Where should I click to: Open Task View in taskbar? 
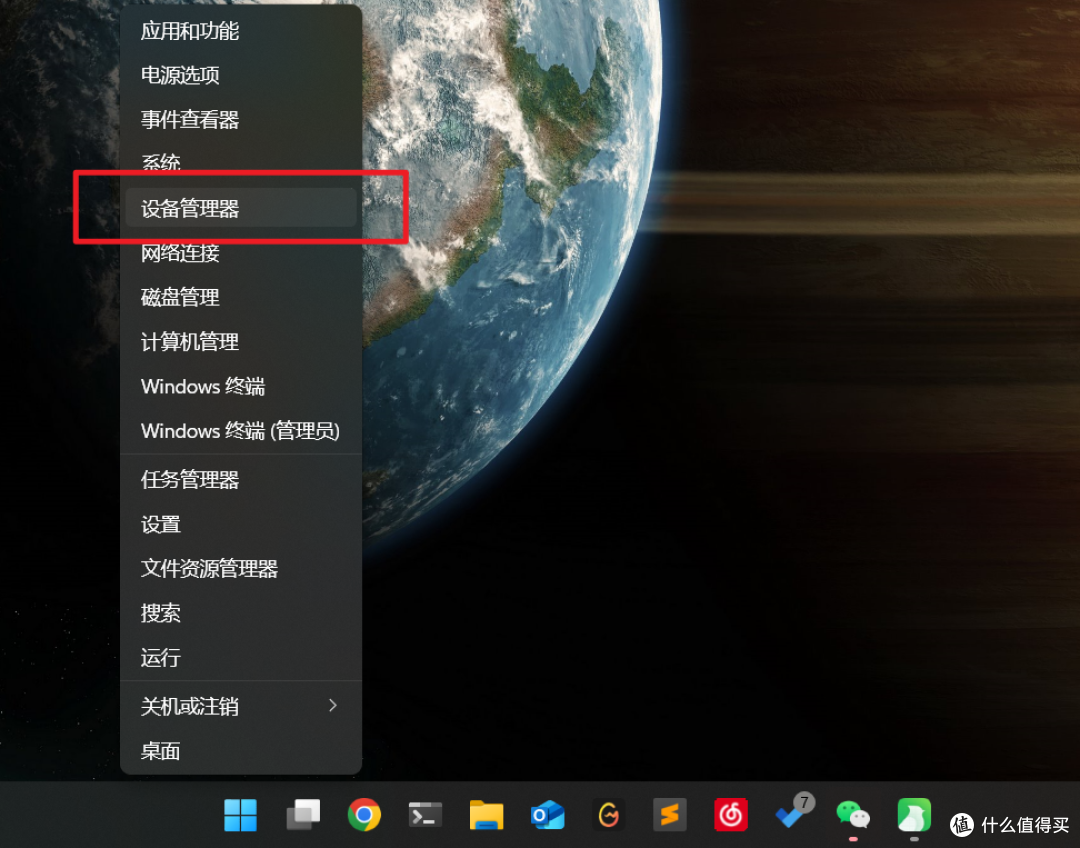302,815
